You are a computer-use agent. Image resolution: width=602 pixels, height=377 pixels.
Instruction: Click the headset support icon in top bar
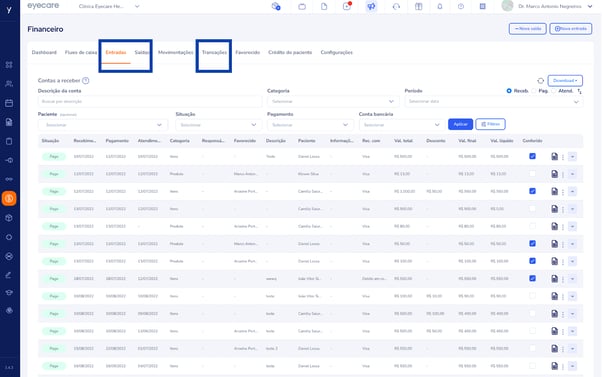396,7
